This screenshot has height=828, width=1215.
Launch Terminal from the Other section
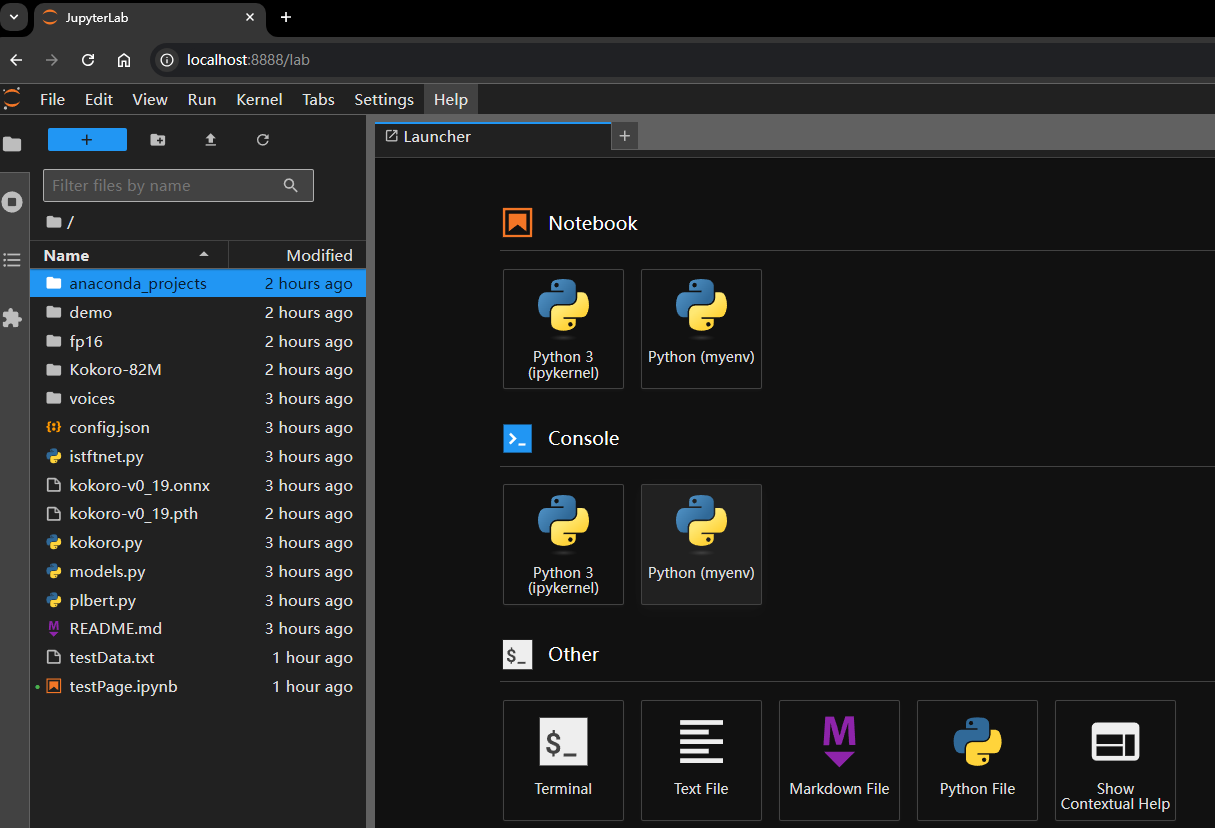click(x=563, y=759)
